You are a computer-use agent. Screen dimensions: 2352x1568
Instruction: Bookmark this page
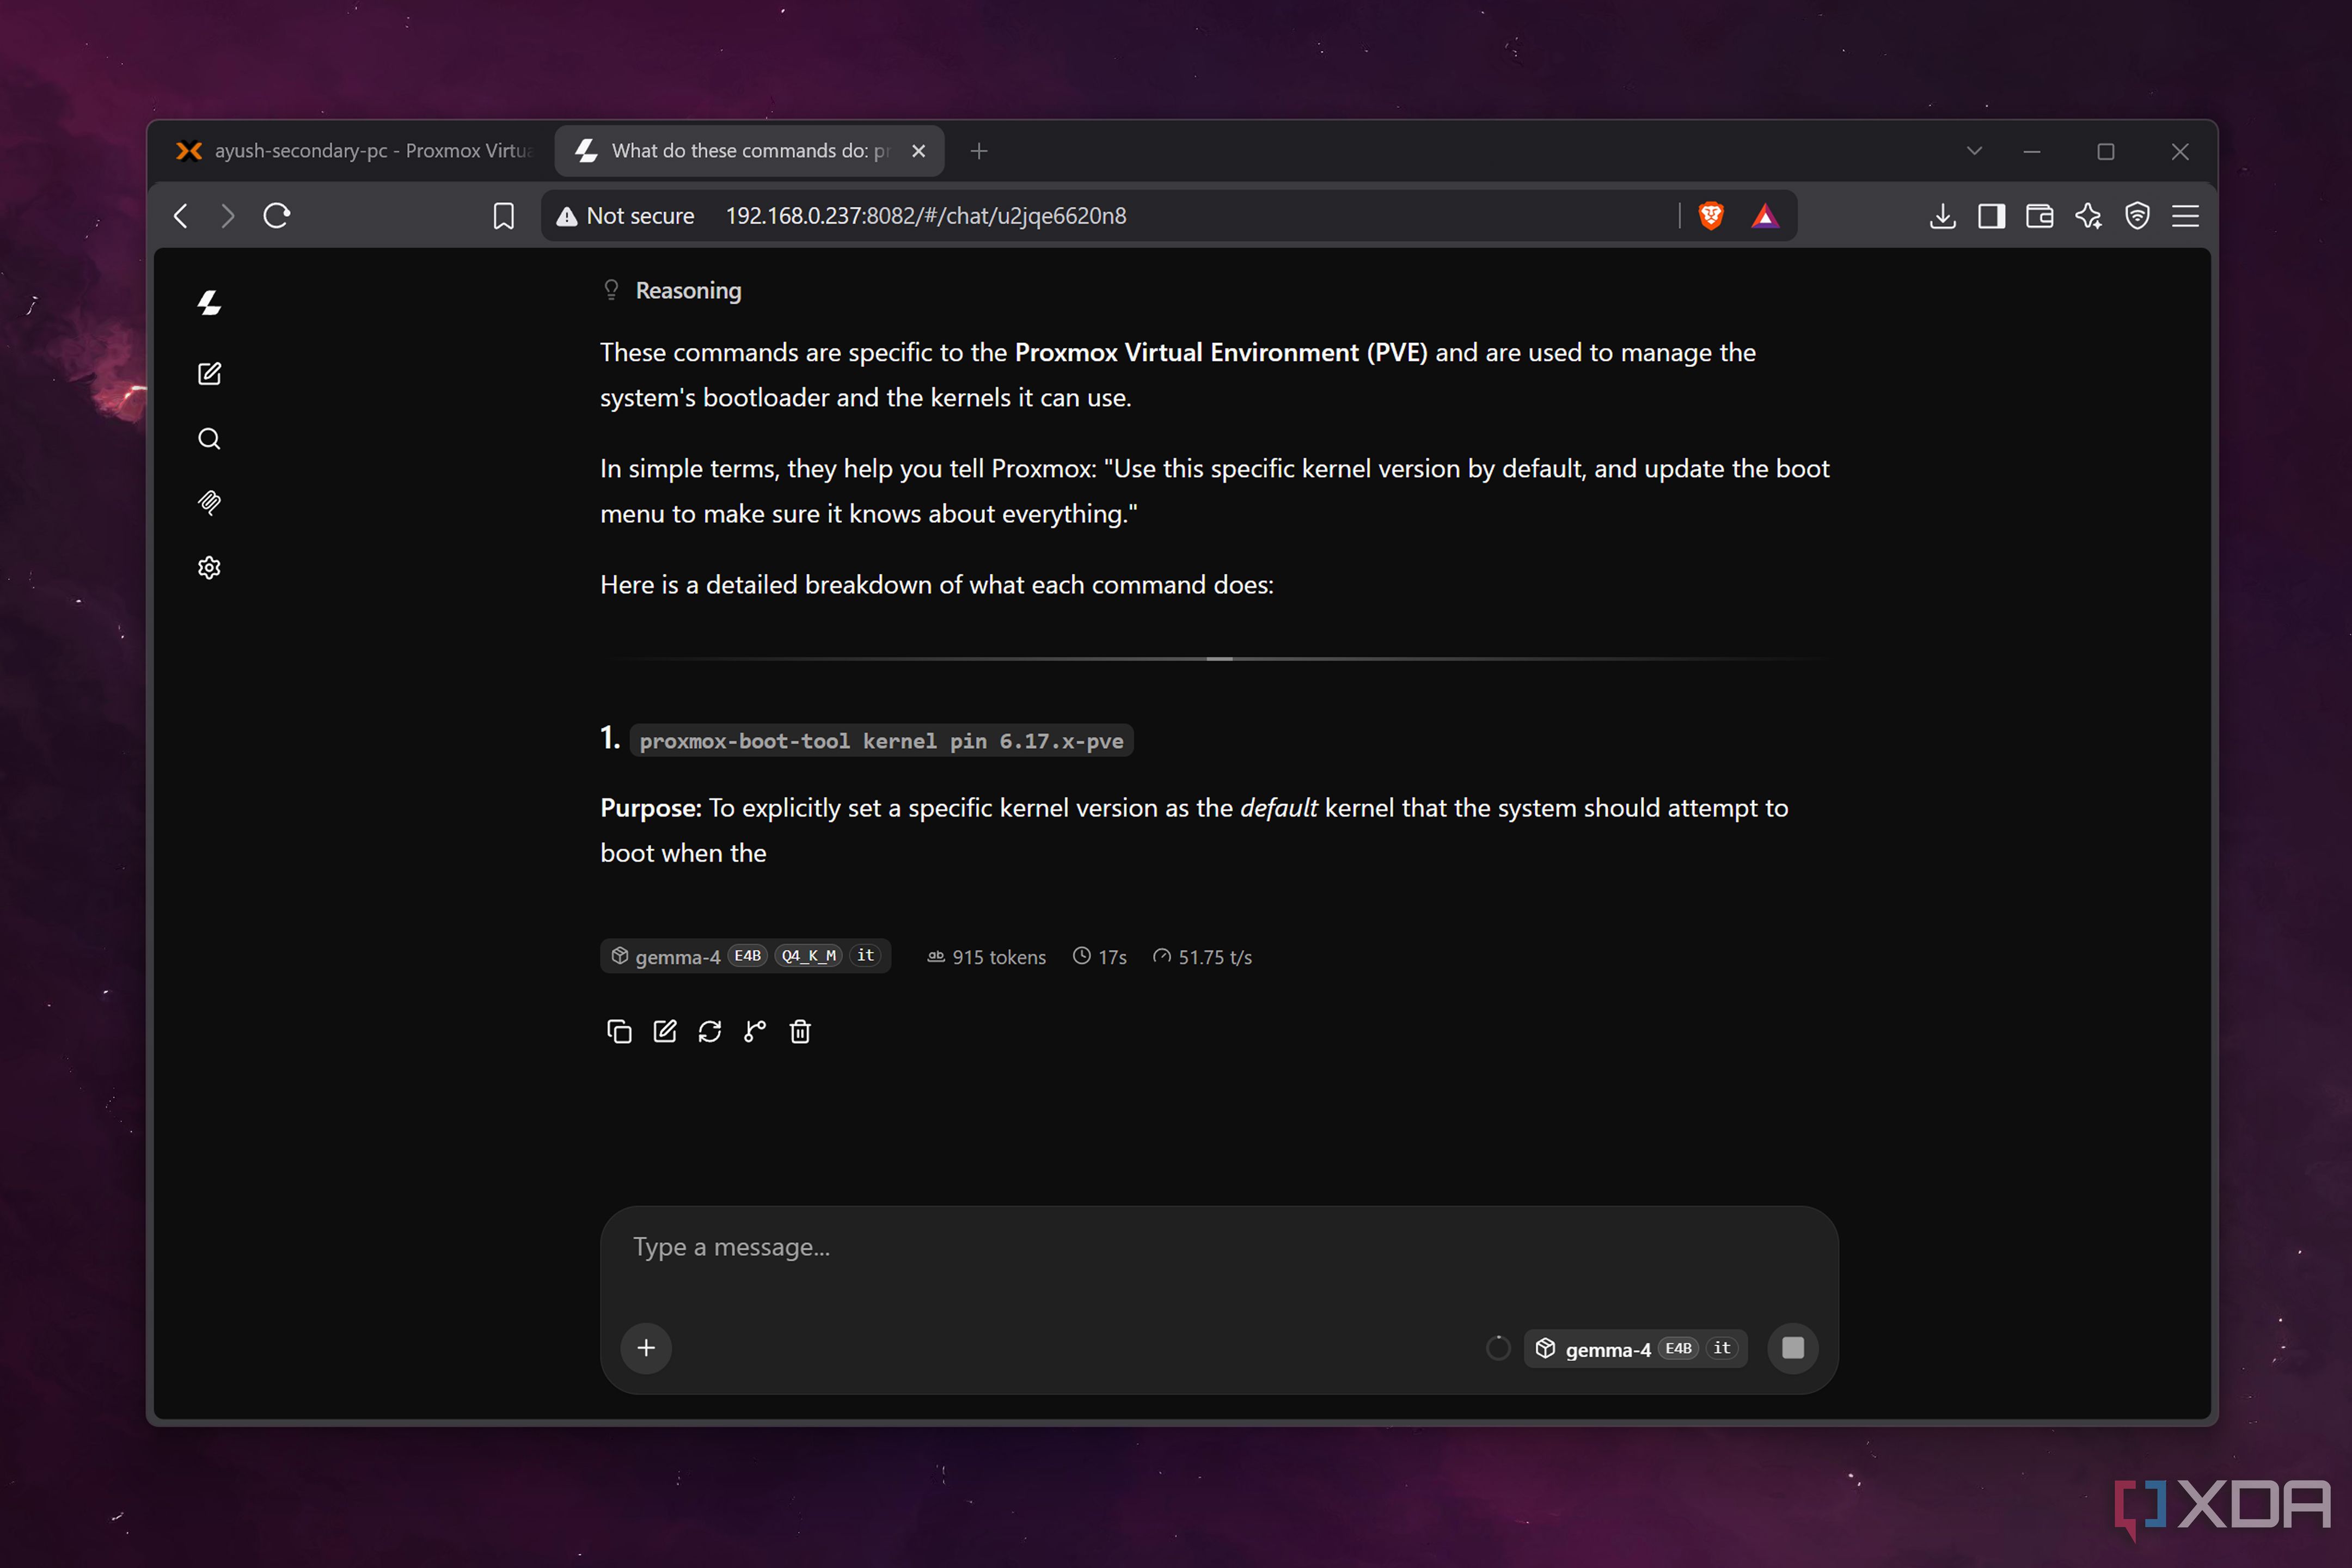click(504, 216)
